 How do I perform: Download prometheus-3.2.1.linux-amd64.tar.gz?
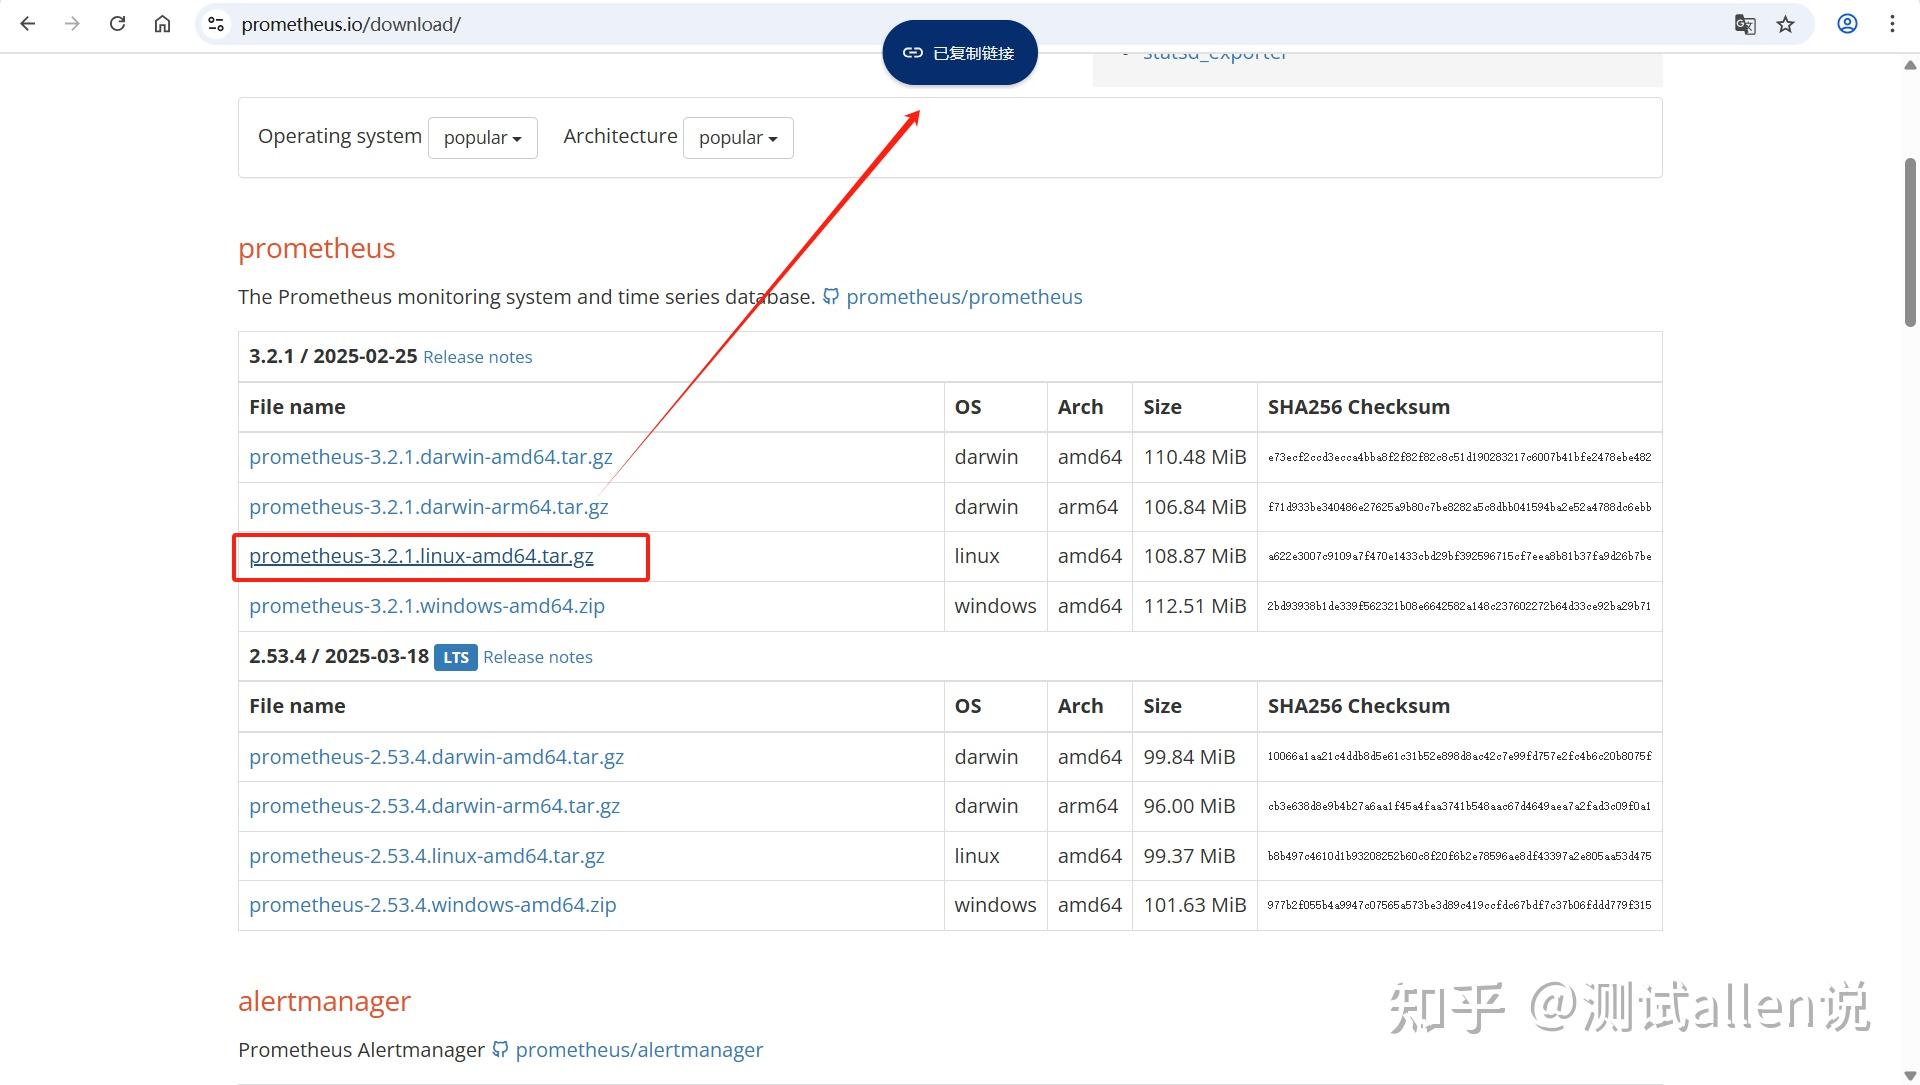421,556
